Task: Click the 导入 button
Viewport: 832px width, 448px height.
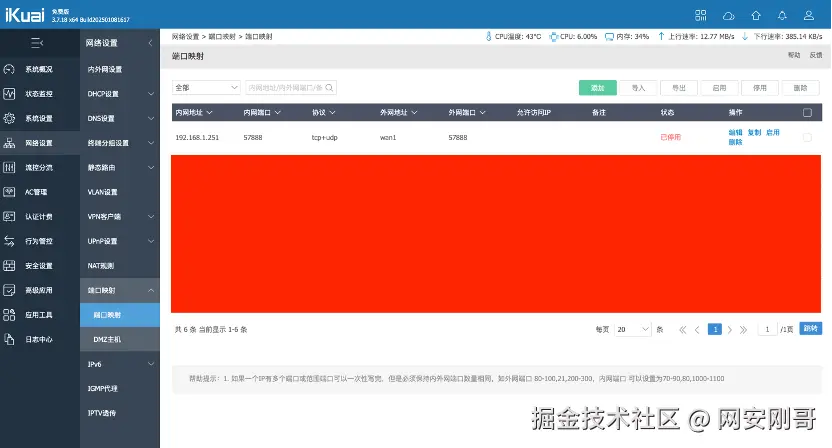Action: (638, 88)
